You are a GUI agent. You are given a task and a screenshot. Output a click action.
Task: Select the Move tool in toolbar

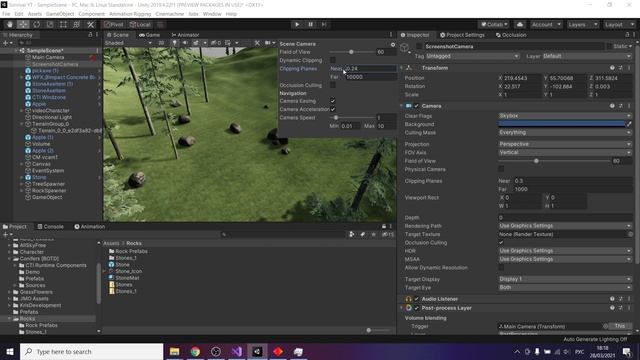(x=23, y=24)
